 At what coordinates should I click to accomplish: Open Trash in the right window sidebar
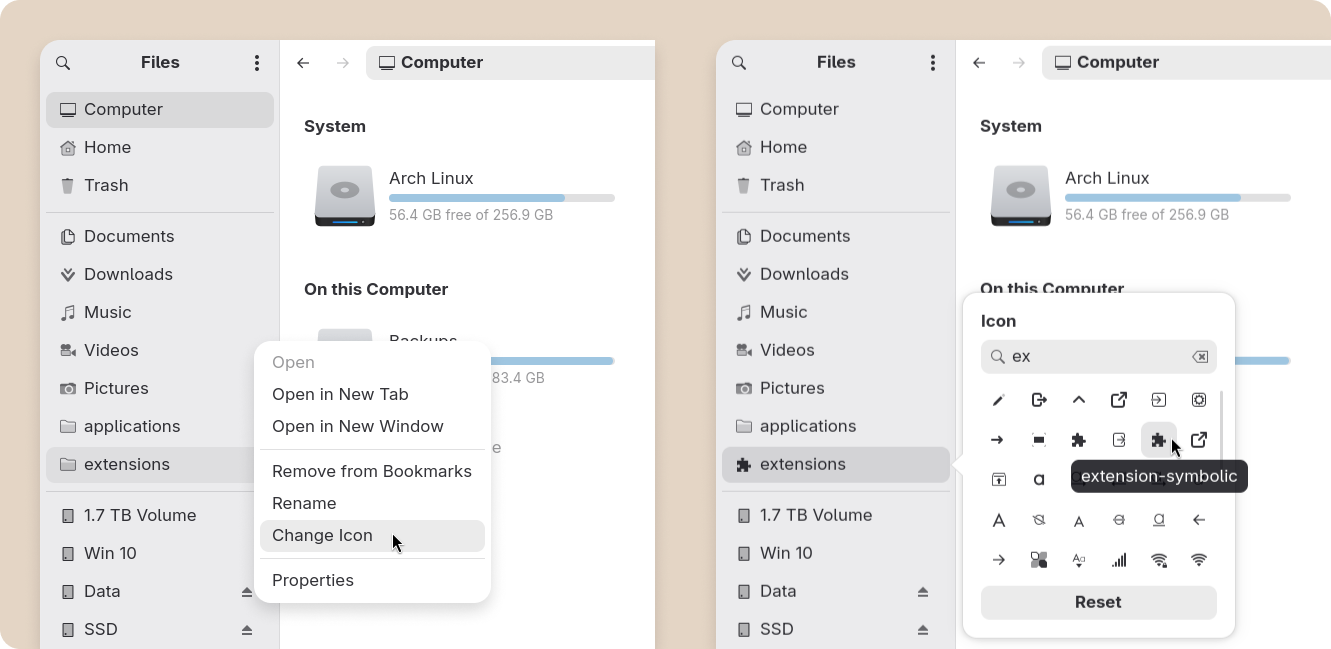click(836, 186)
